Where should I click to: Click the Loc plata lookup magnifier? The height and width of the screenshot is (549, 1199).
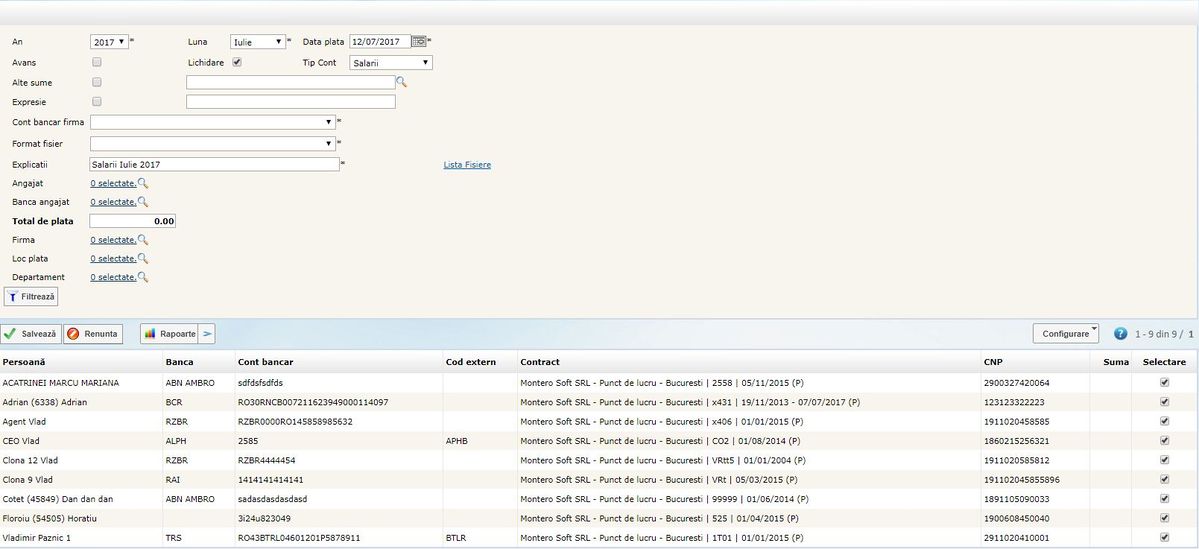(143, 259)
